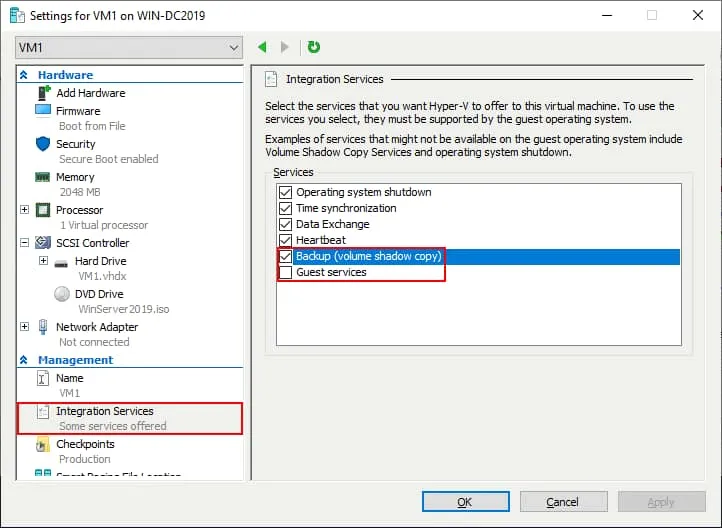Select the Add Hardware icon
722x528 pixels.
click(43, 93)
